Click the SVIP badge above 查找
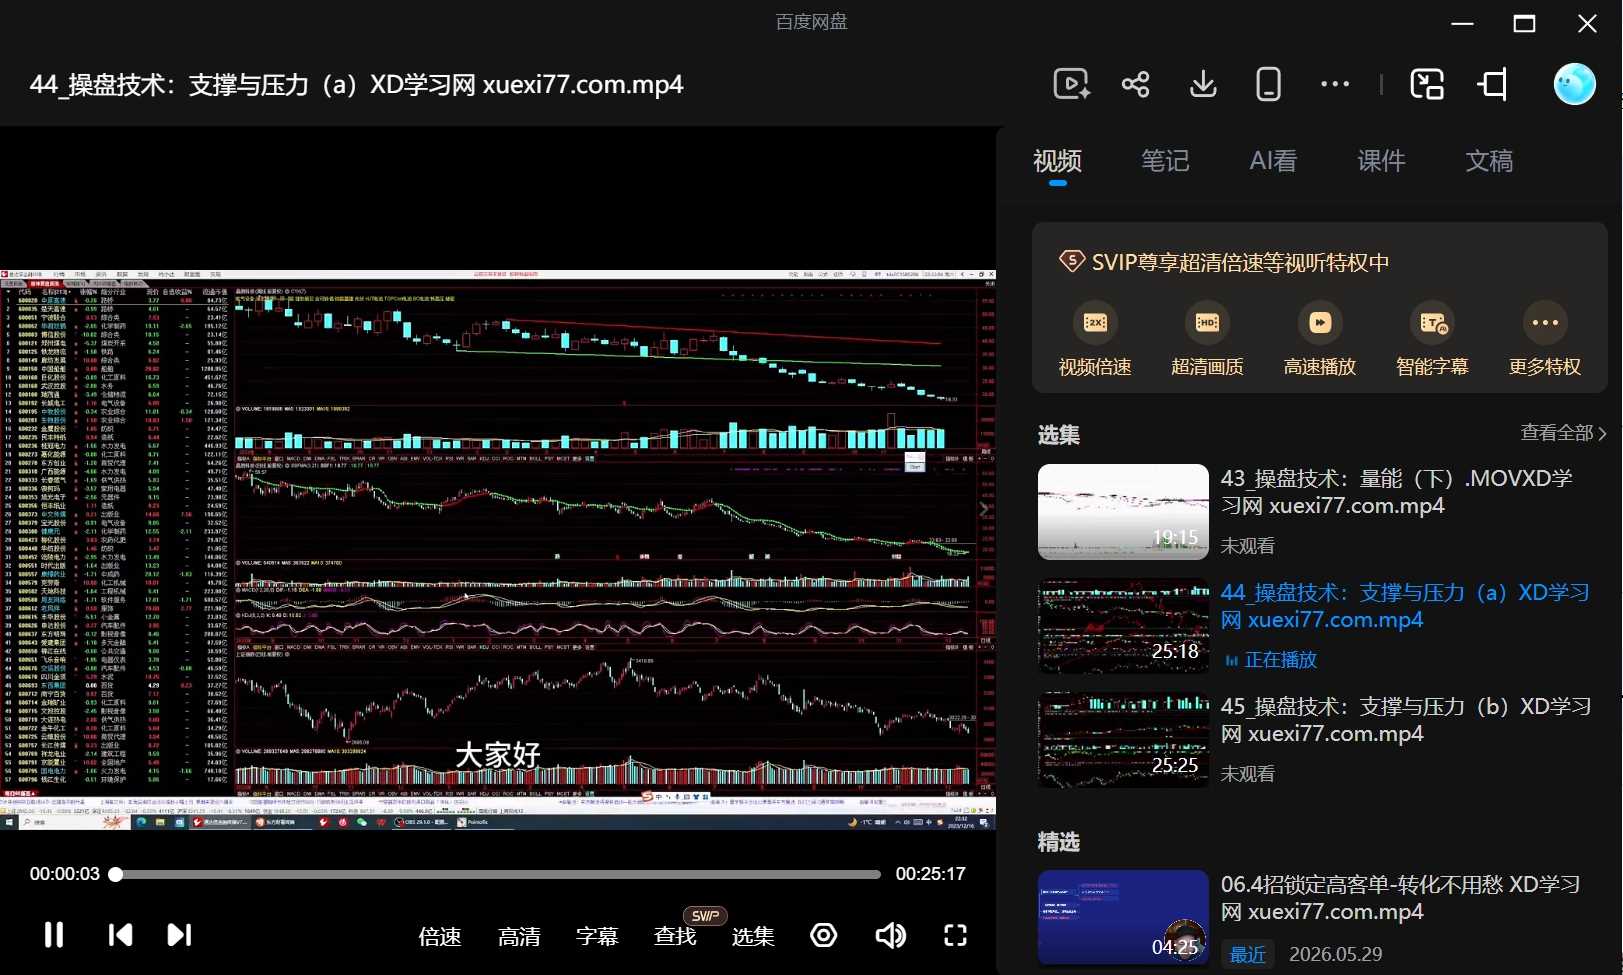Viewport: 1623px width, 975px height. 705,916
